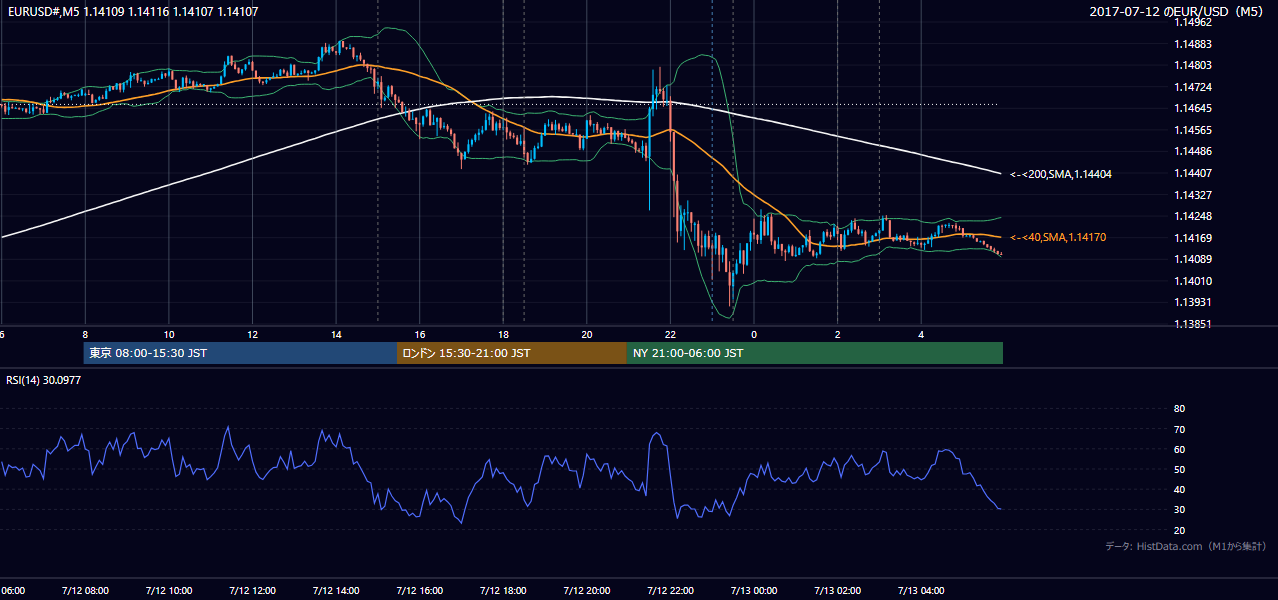This screenshot has width=1278, height=600.
Task: Select hour label 10 under the price chart
Action: [x=169, y=334]
